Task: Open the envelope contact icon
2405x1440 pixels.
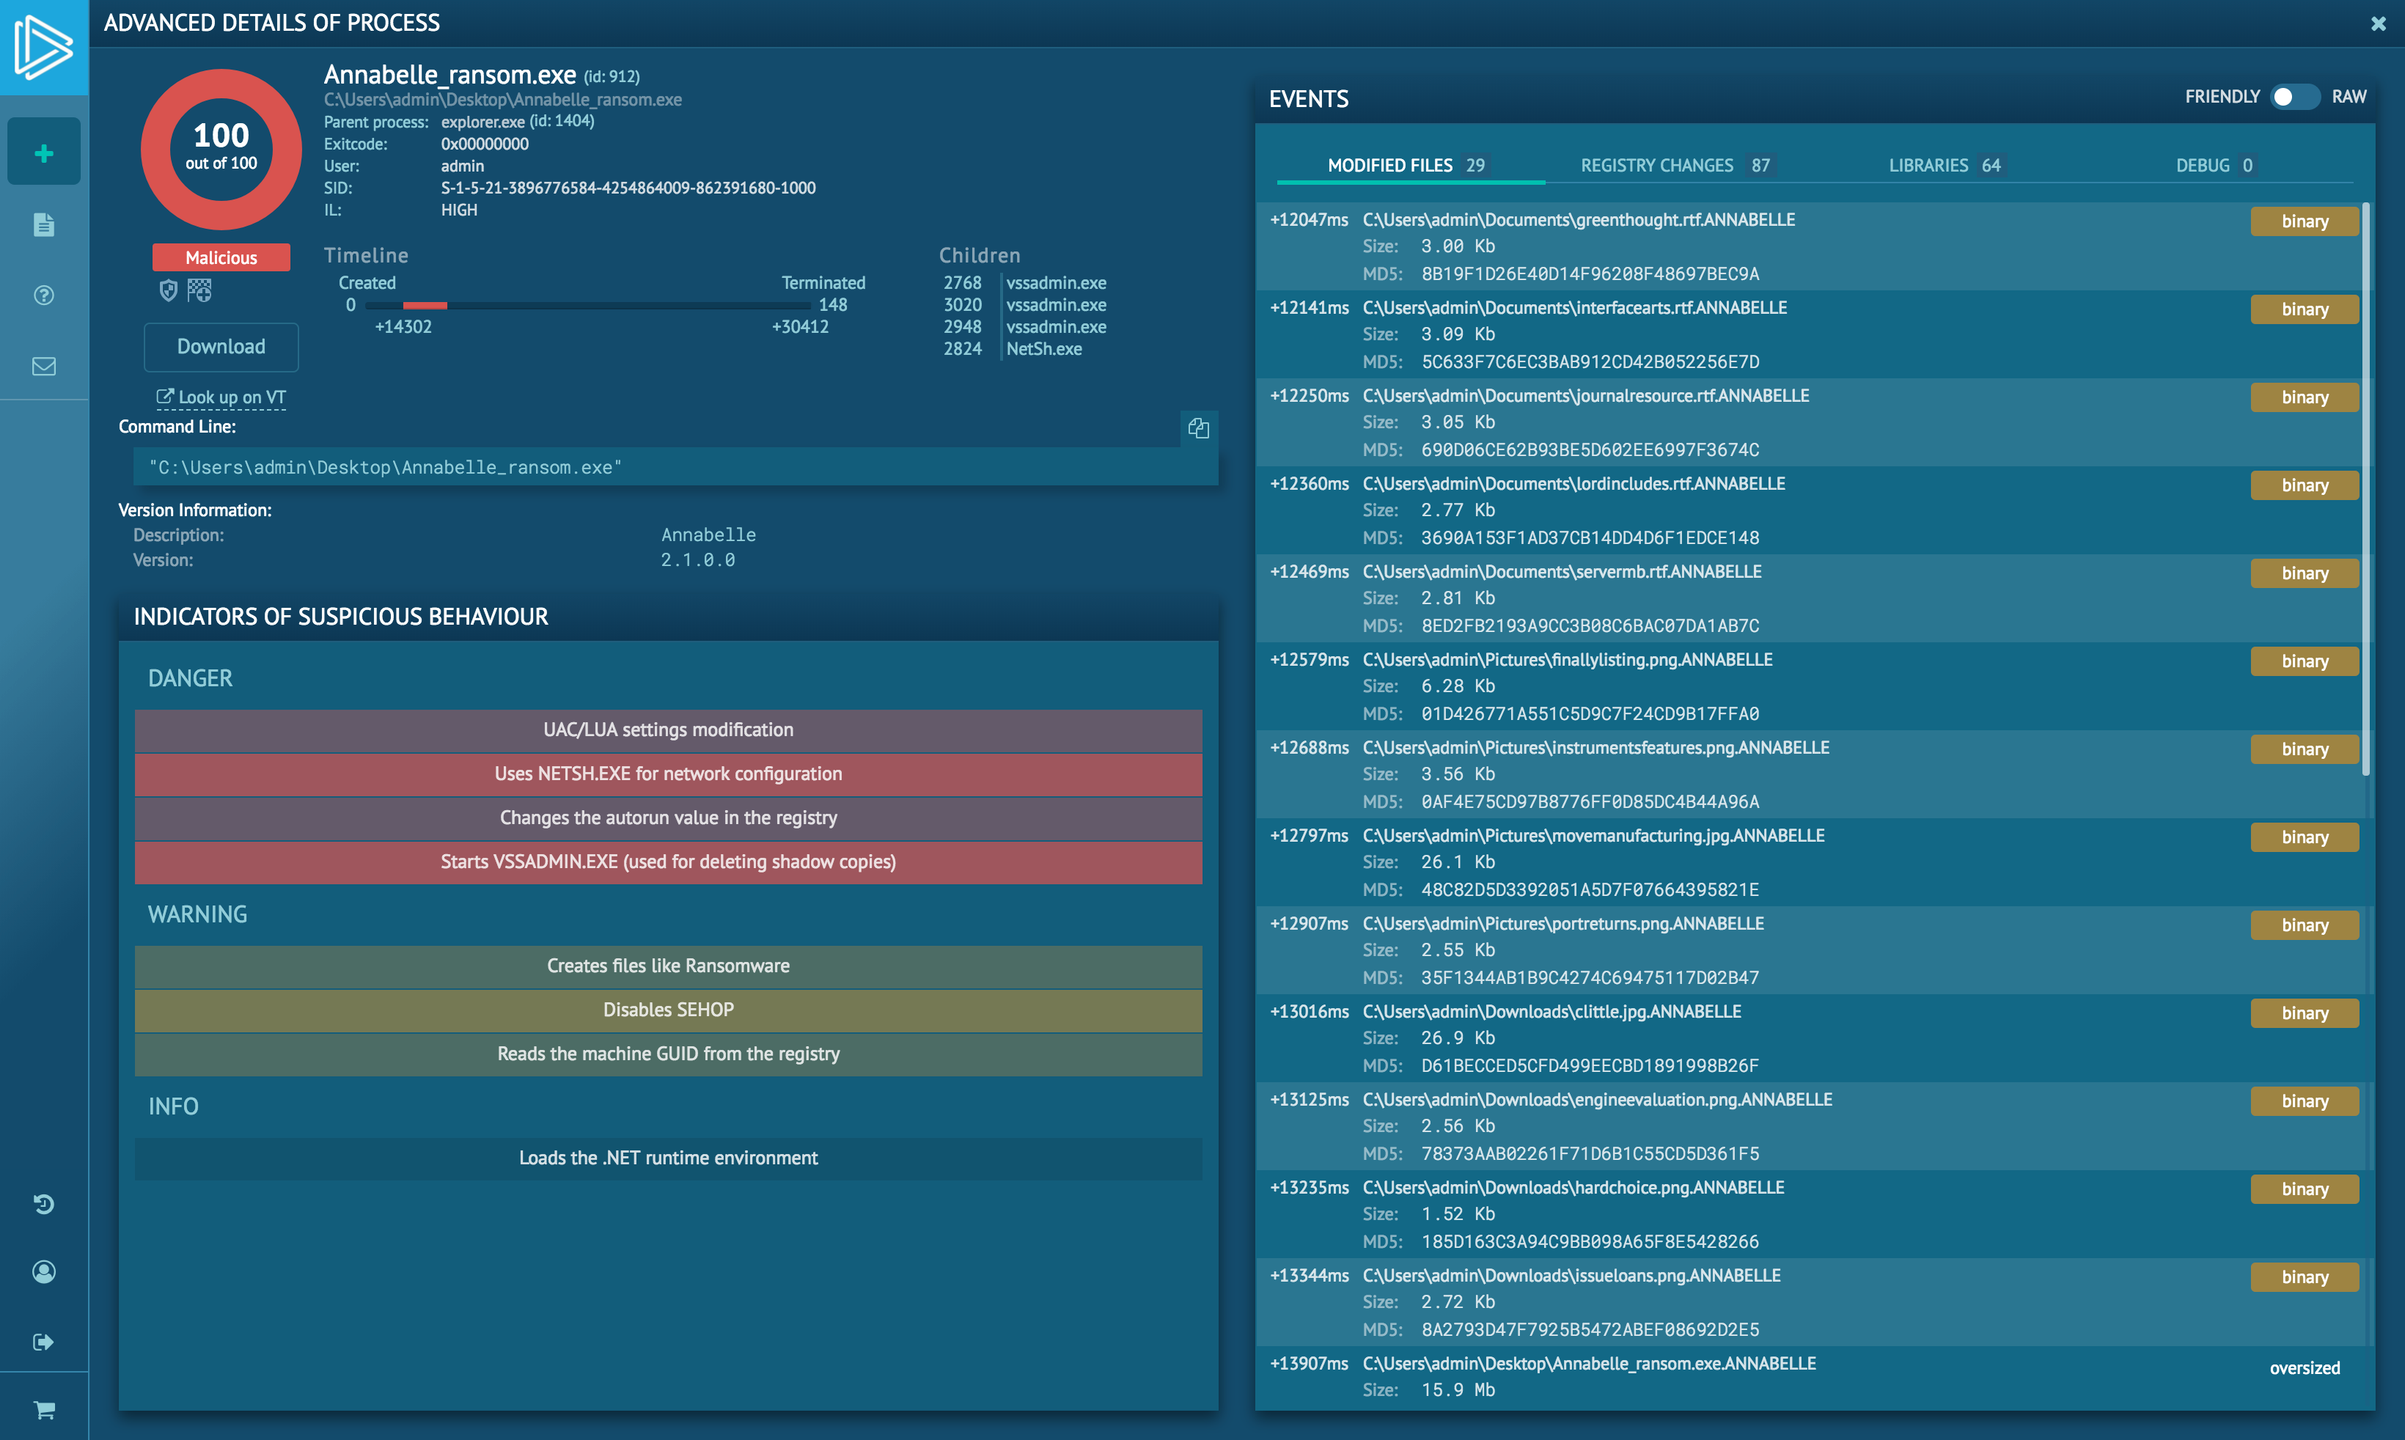Action: point(44,366)
